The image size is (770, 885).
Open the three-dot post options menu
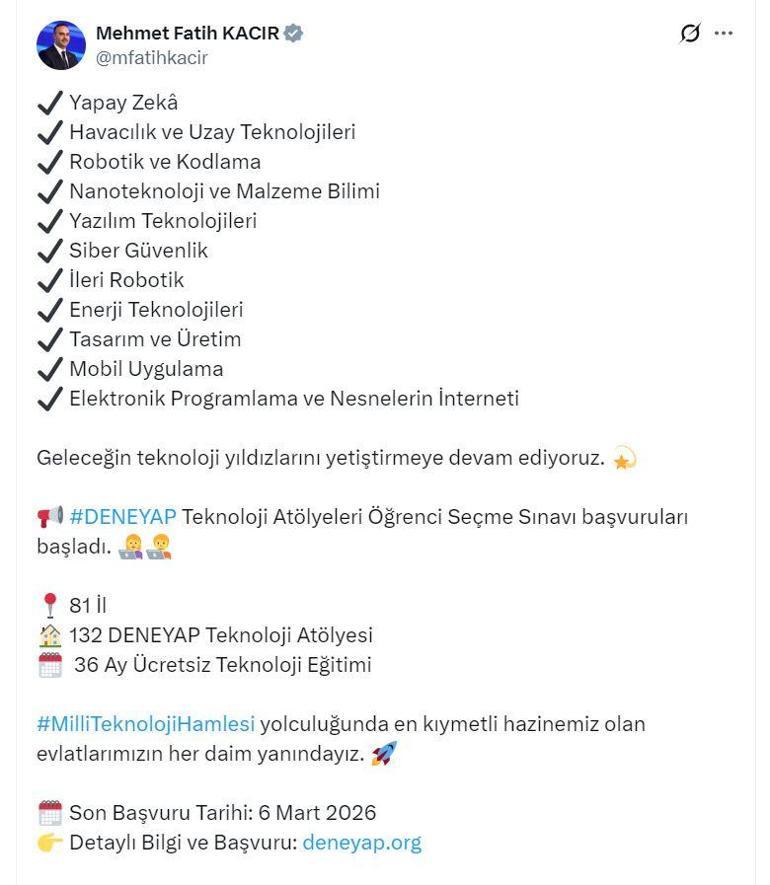point(723,33)
